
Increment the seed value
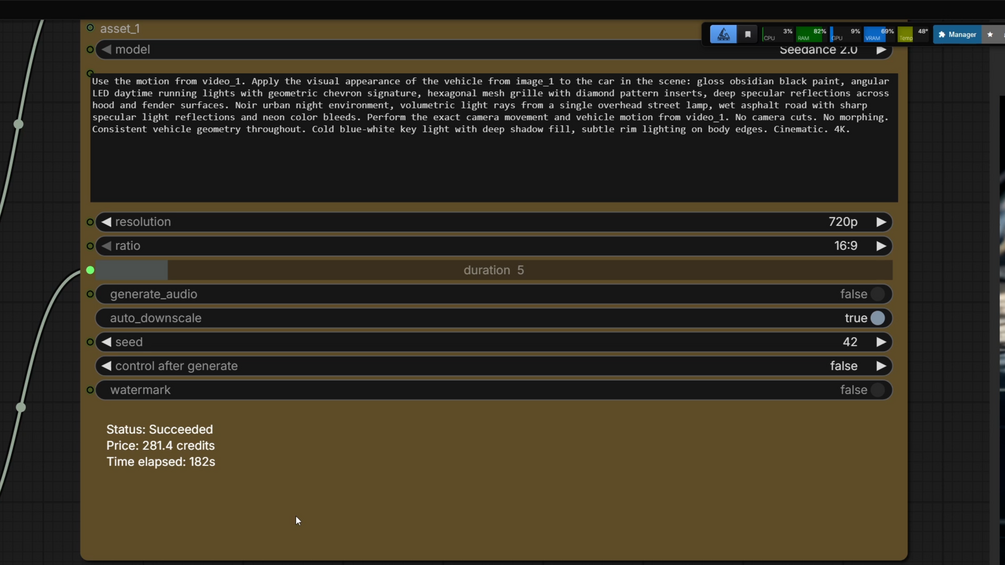(x=881, y=342)
